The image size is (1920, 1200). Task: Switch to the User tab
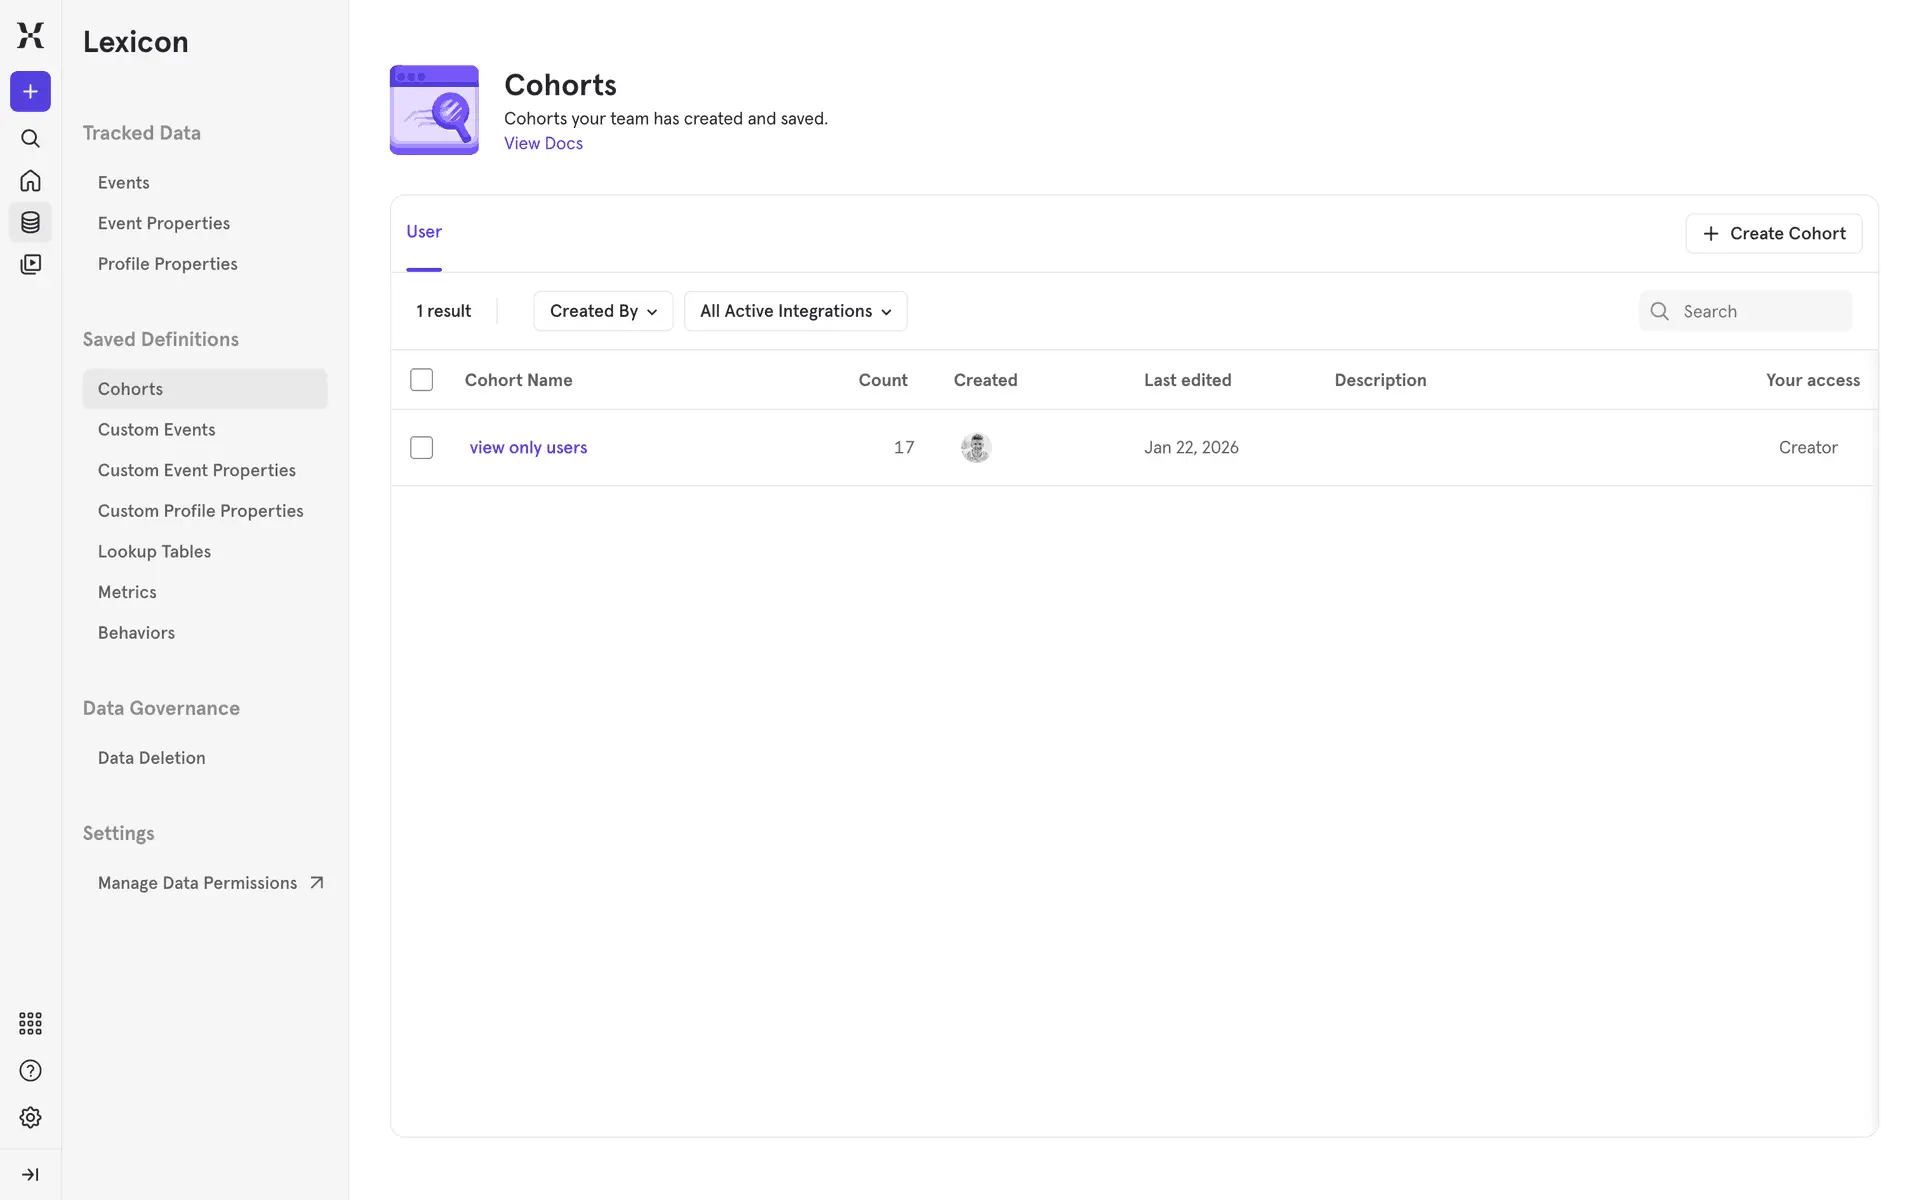pos(424,232)
